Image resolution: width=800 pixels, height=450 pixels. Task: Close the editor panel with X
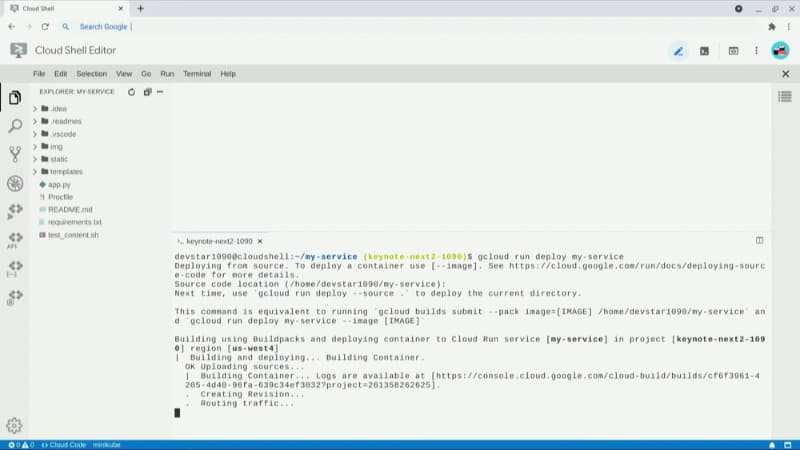point(786,74)
